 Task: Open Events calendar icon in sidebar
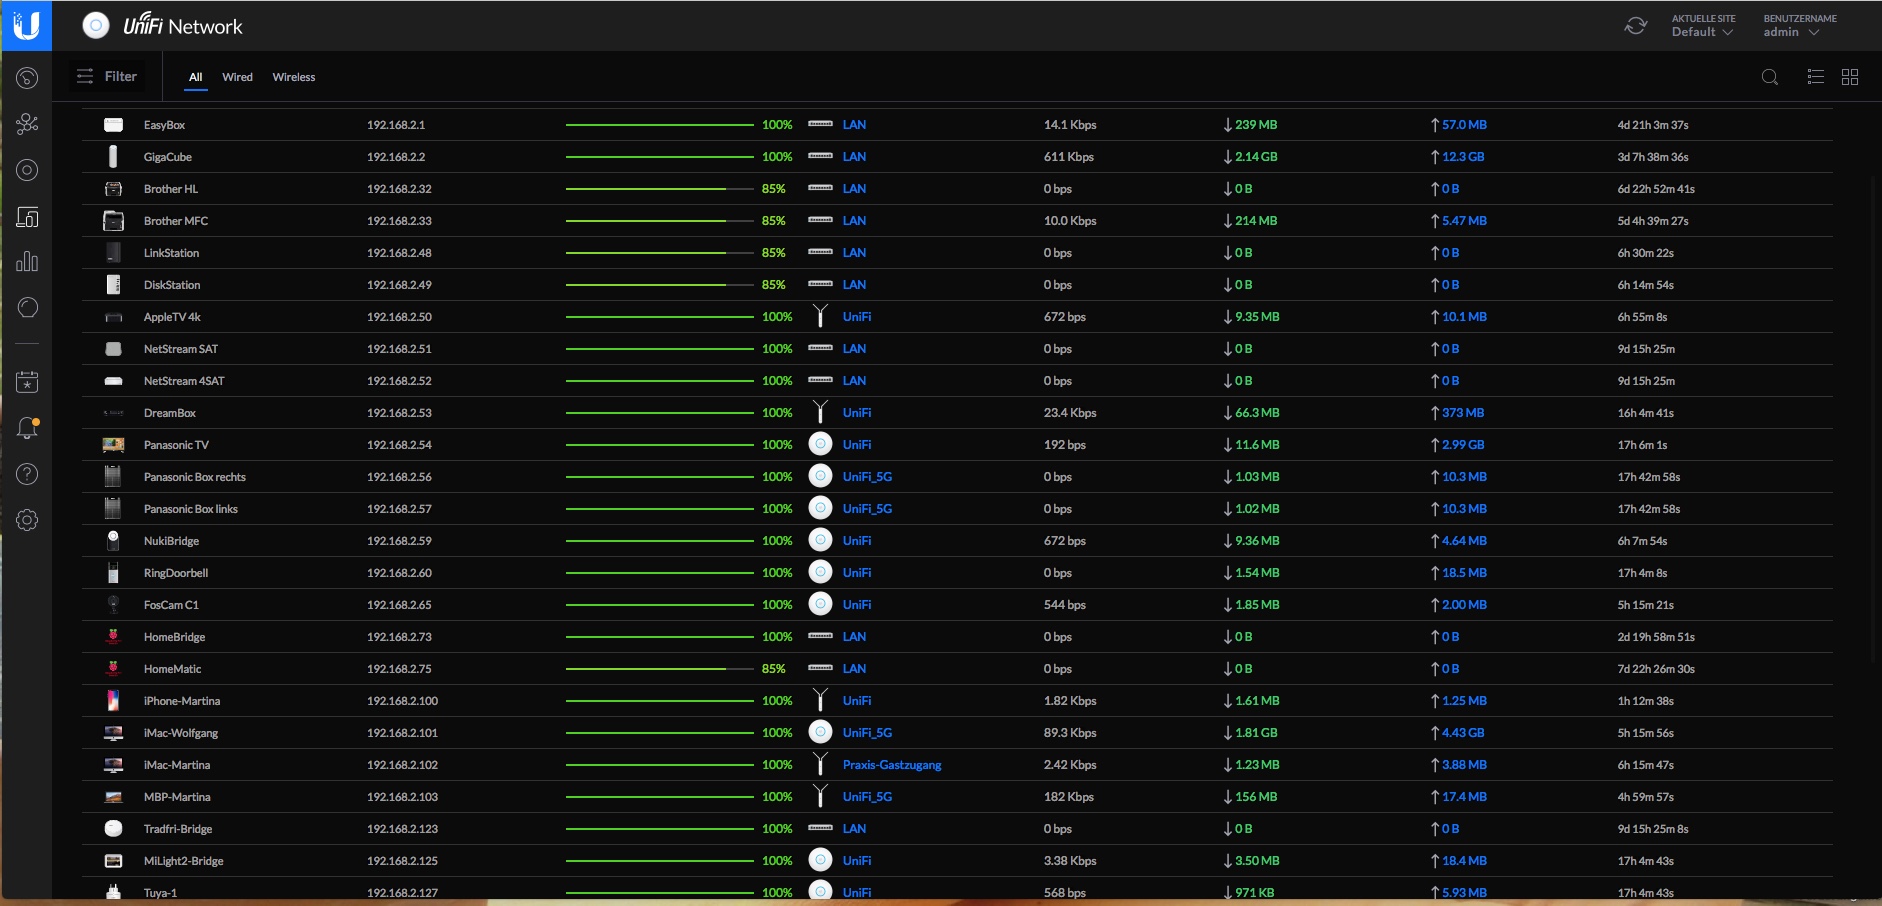point(27,382)
